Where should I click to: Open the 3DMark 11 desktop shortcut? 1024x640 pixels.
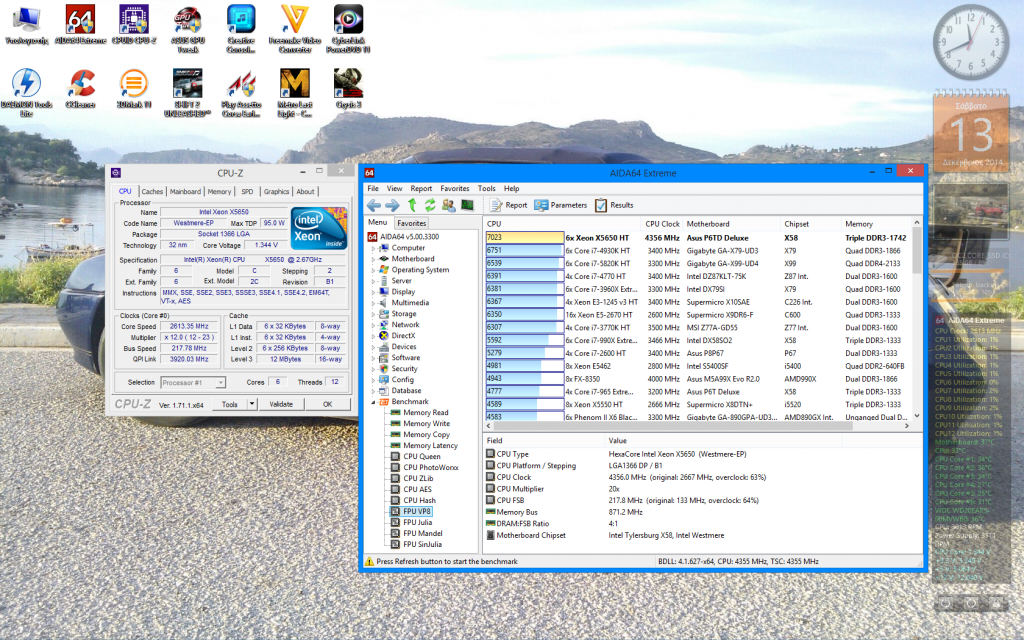(134, 89)
